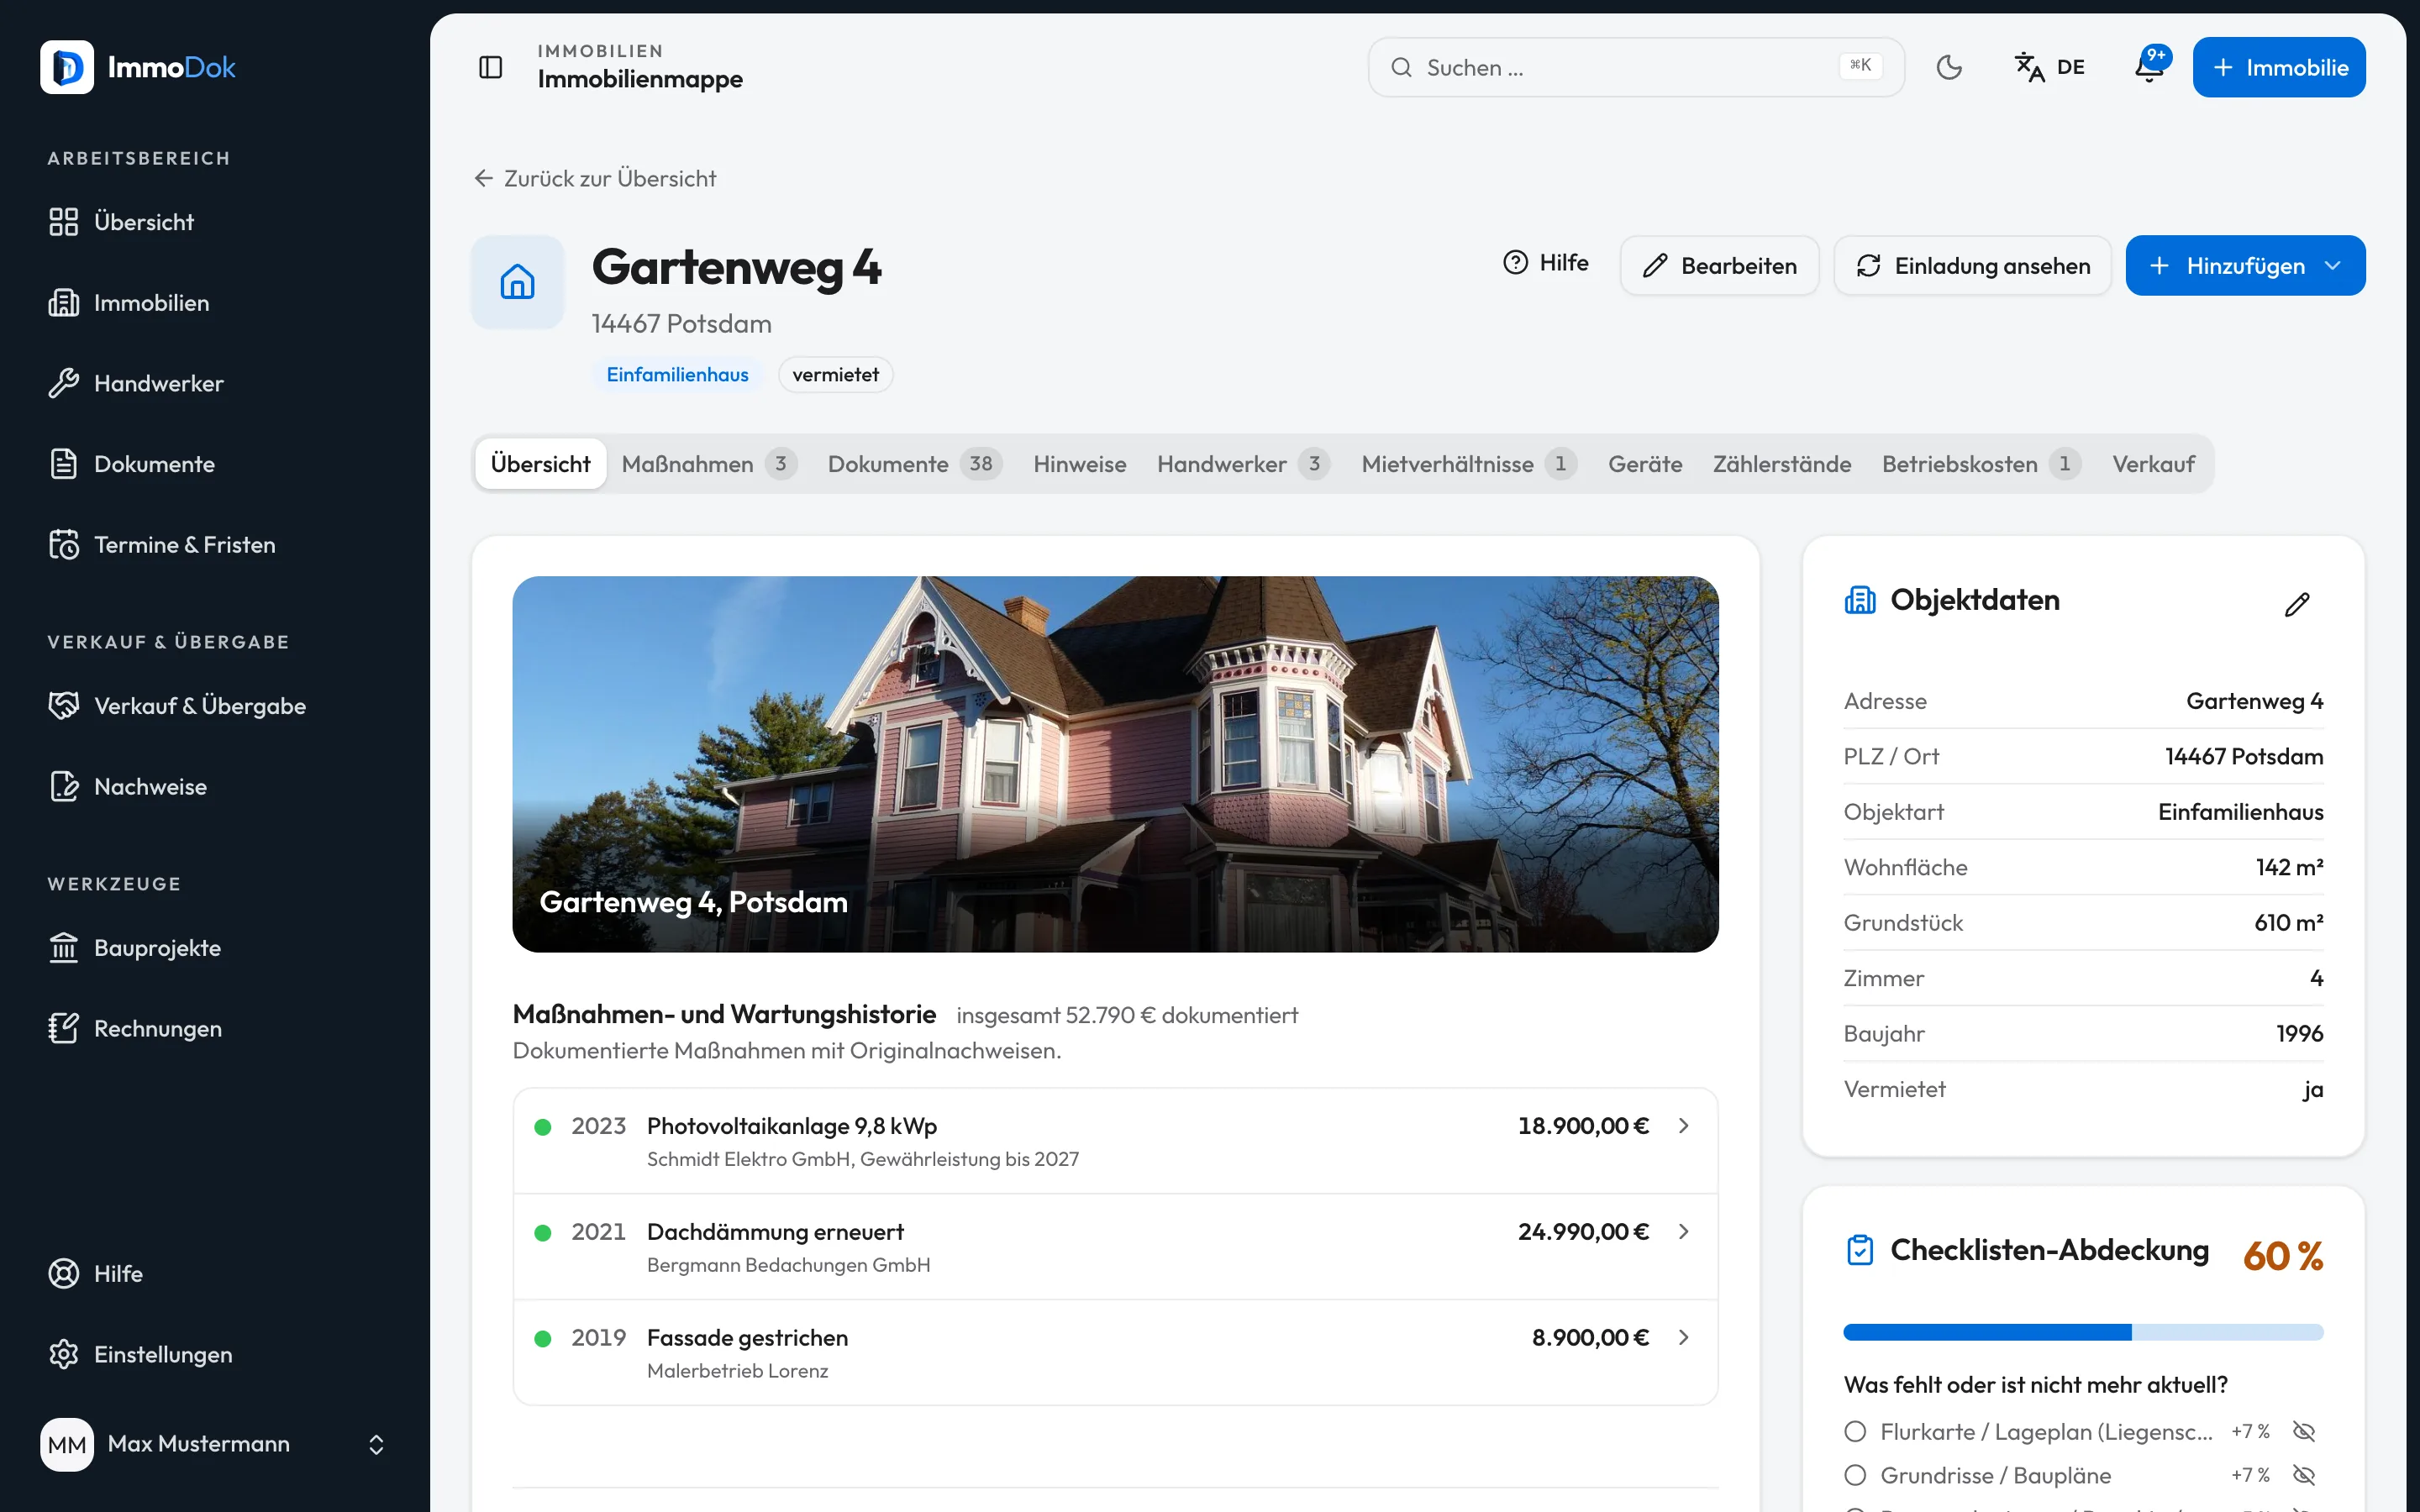Switch to the Betriebskosten tab

1981,464
